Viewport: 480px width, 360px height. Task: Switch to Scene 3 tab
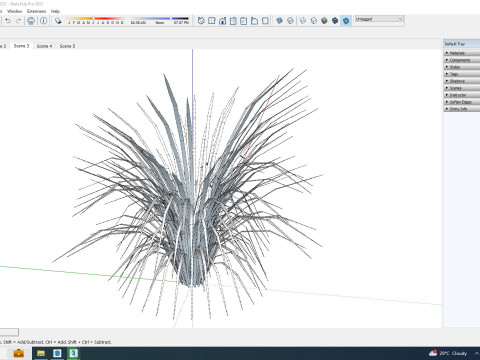click(21, 46)
